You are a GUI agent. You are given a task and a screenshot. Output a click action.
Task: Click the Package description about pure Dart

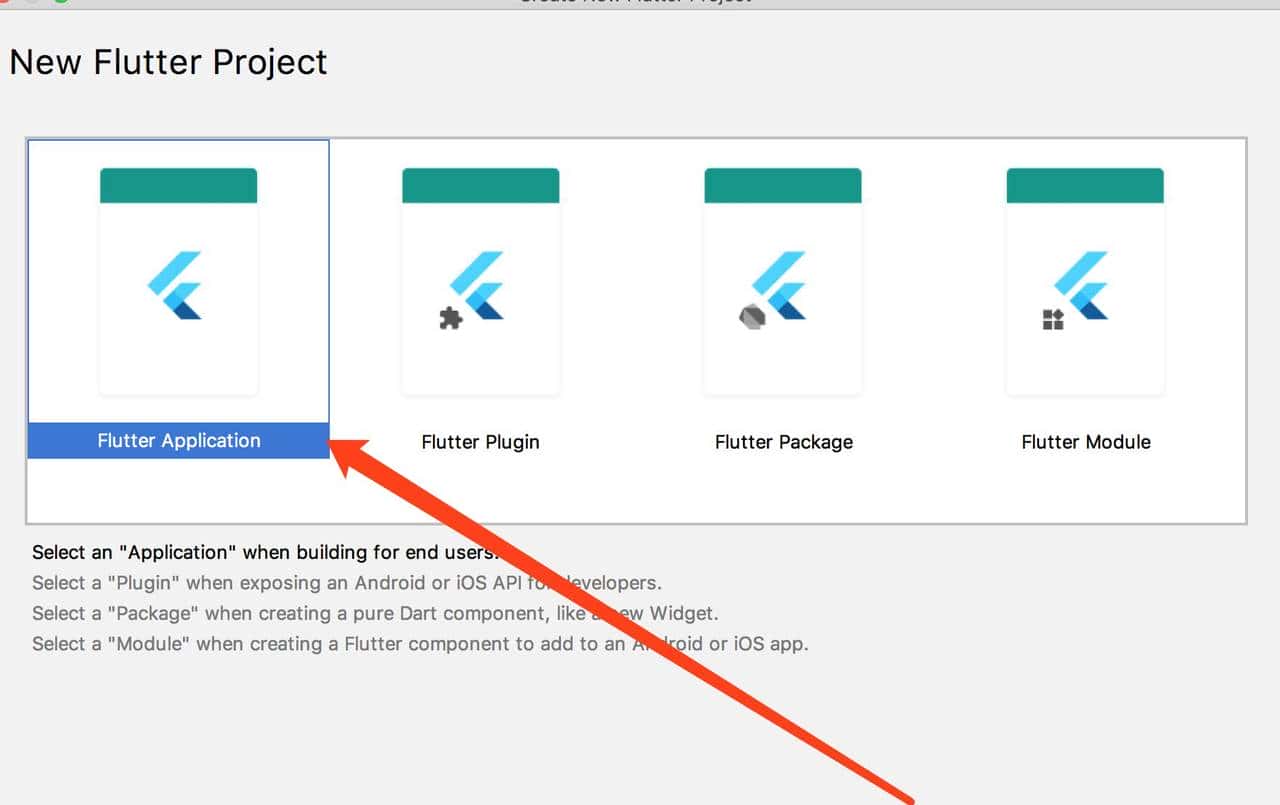374,613
